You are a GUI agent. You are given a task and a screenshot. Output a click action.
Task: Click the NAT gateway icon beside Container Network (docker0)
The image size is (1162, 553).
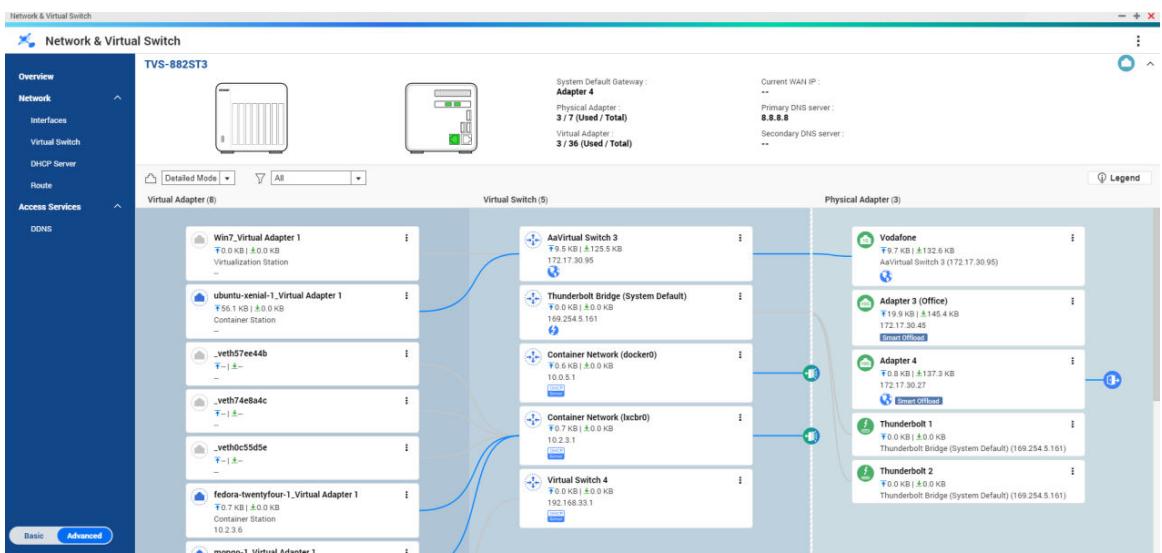[x=811, y=373]
